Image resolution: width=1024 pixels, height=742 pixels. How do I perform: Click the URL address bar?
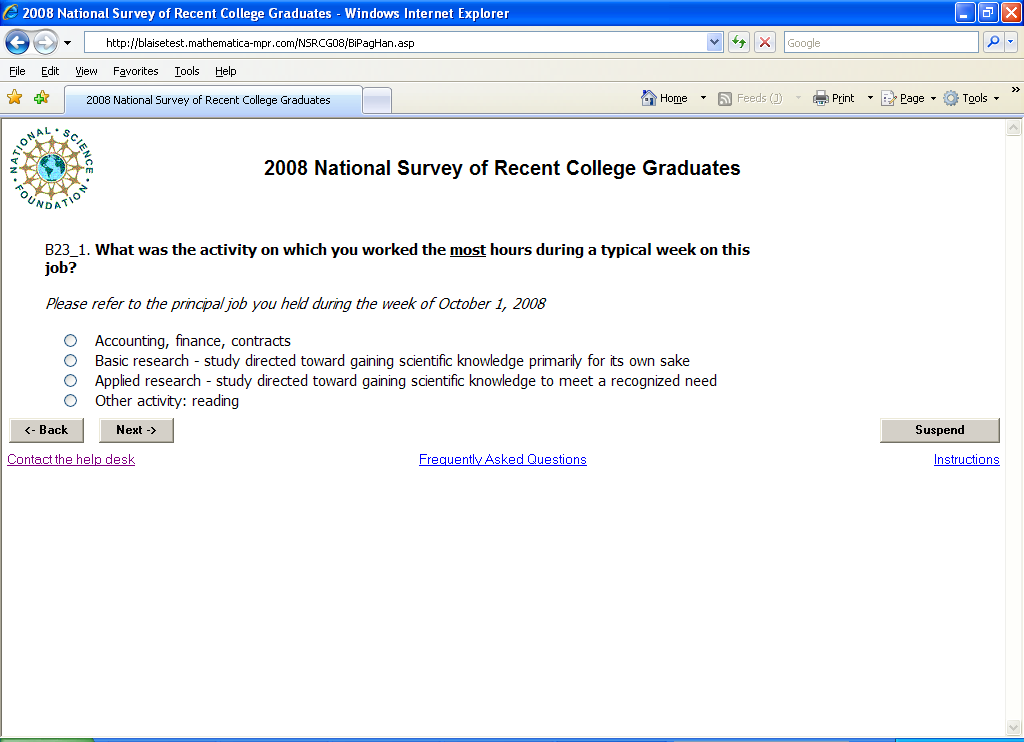pyautogui.click(x=396, y=43)
